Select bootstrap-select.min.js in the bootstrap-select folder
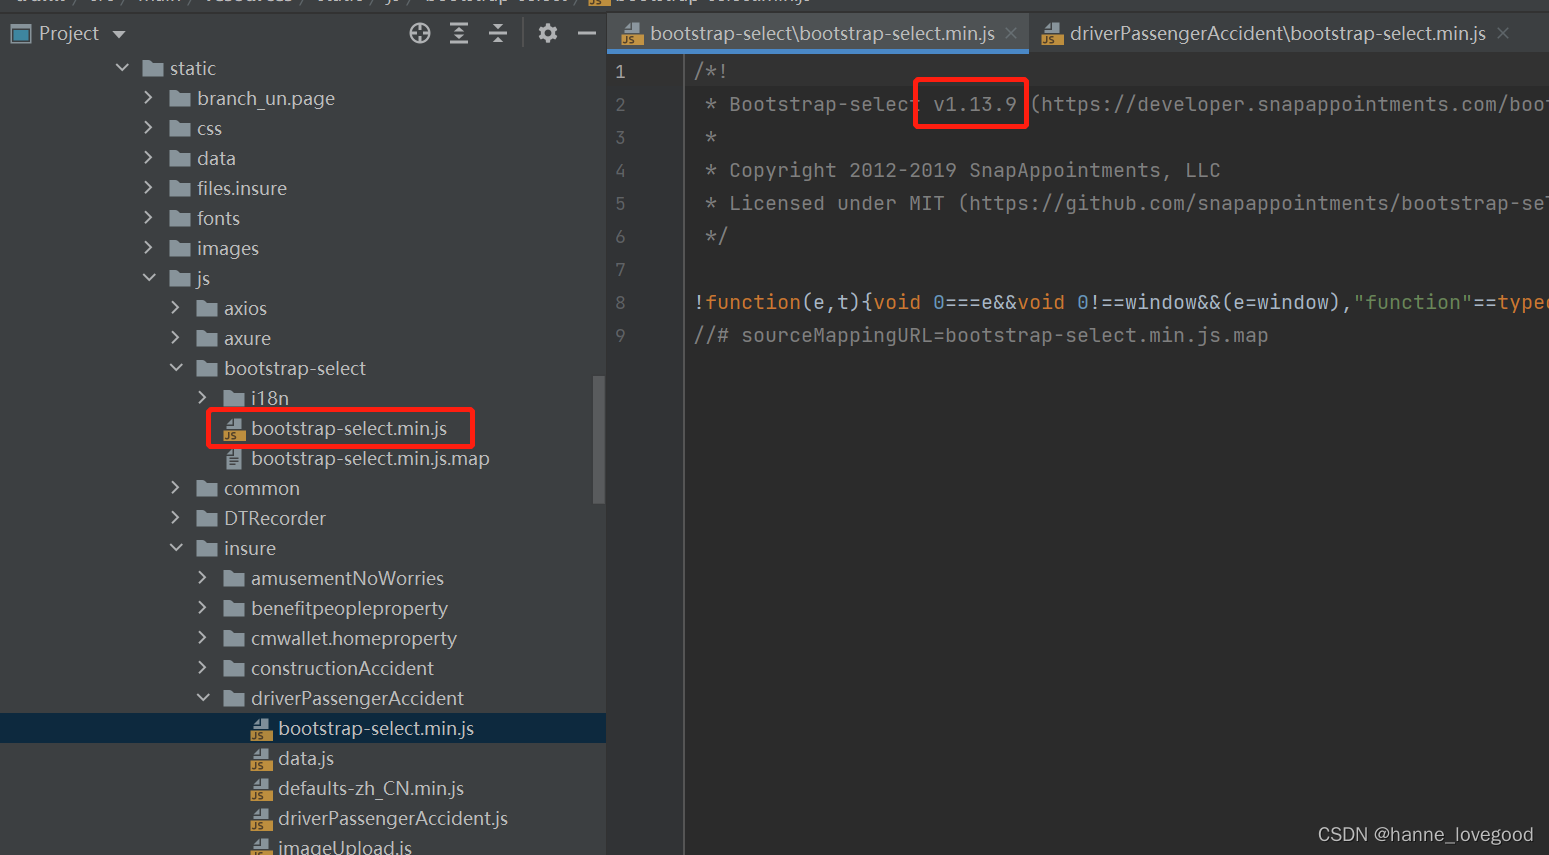This screenshot has width=1549, height=855. (x=349, y=428)
